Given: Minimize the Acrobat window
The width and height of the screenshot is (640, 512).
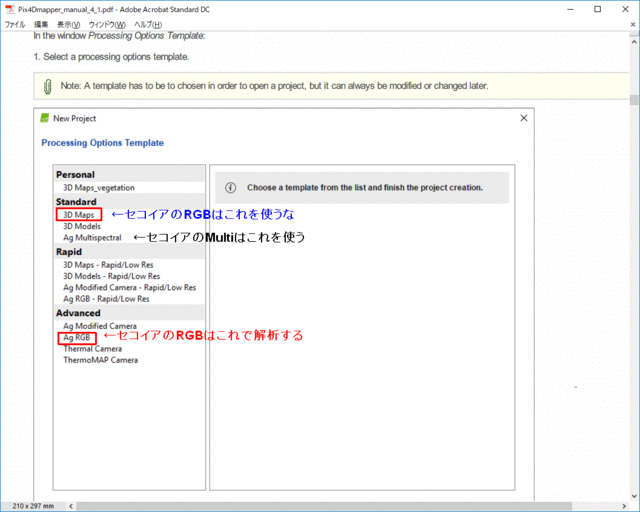Looking at the screenshot, I should 571,9.
